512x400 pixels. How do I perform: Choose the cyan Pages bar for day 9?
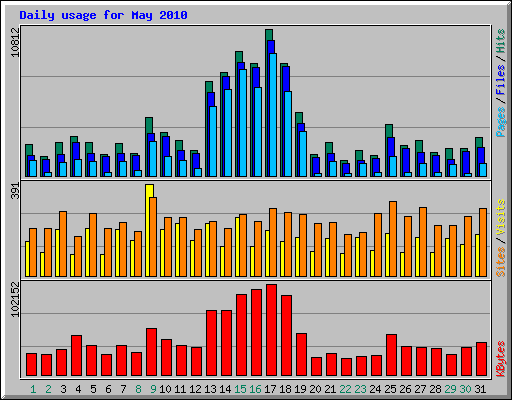click(x=153, y=159)
